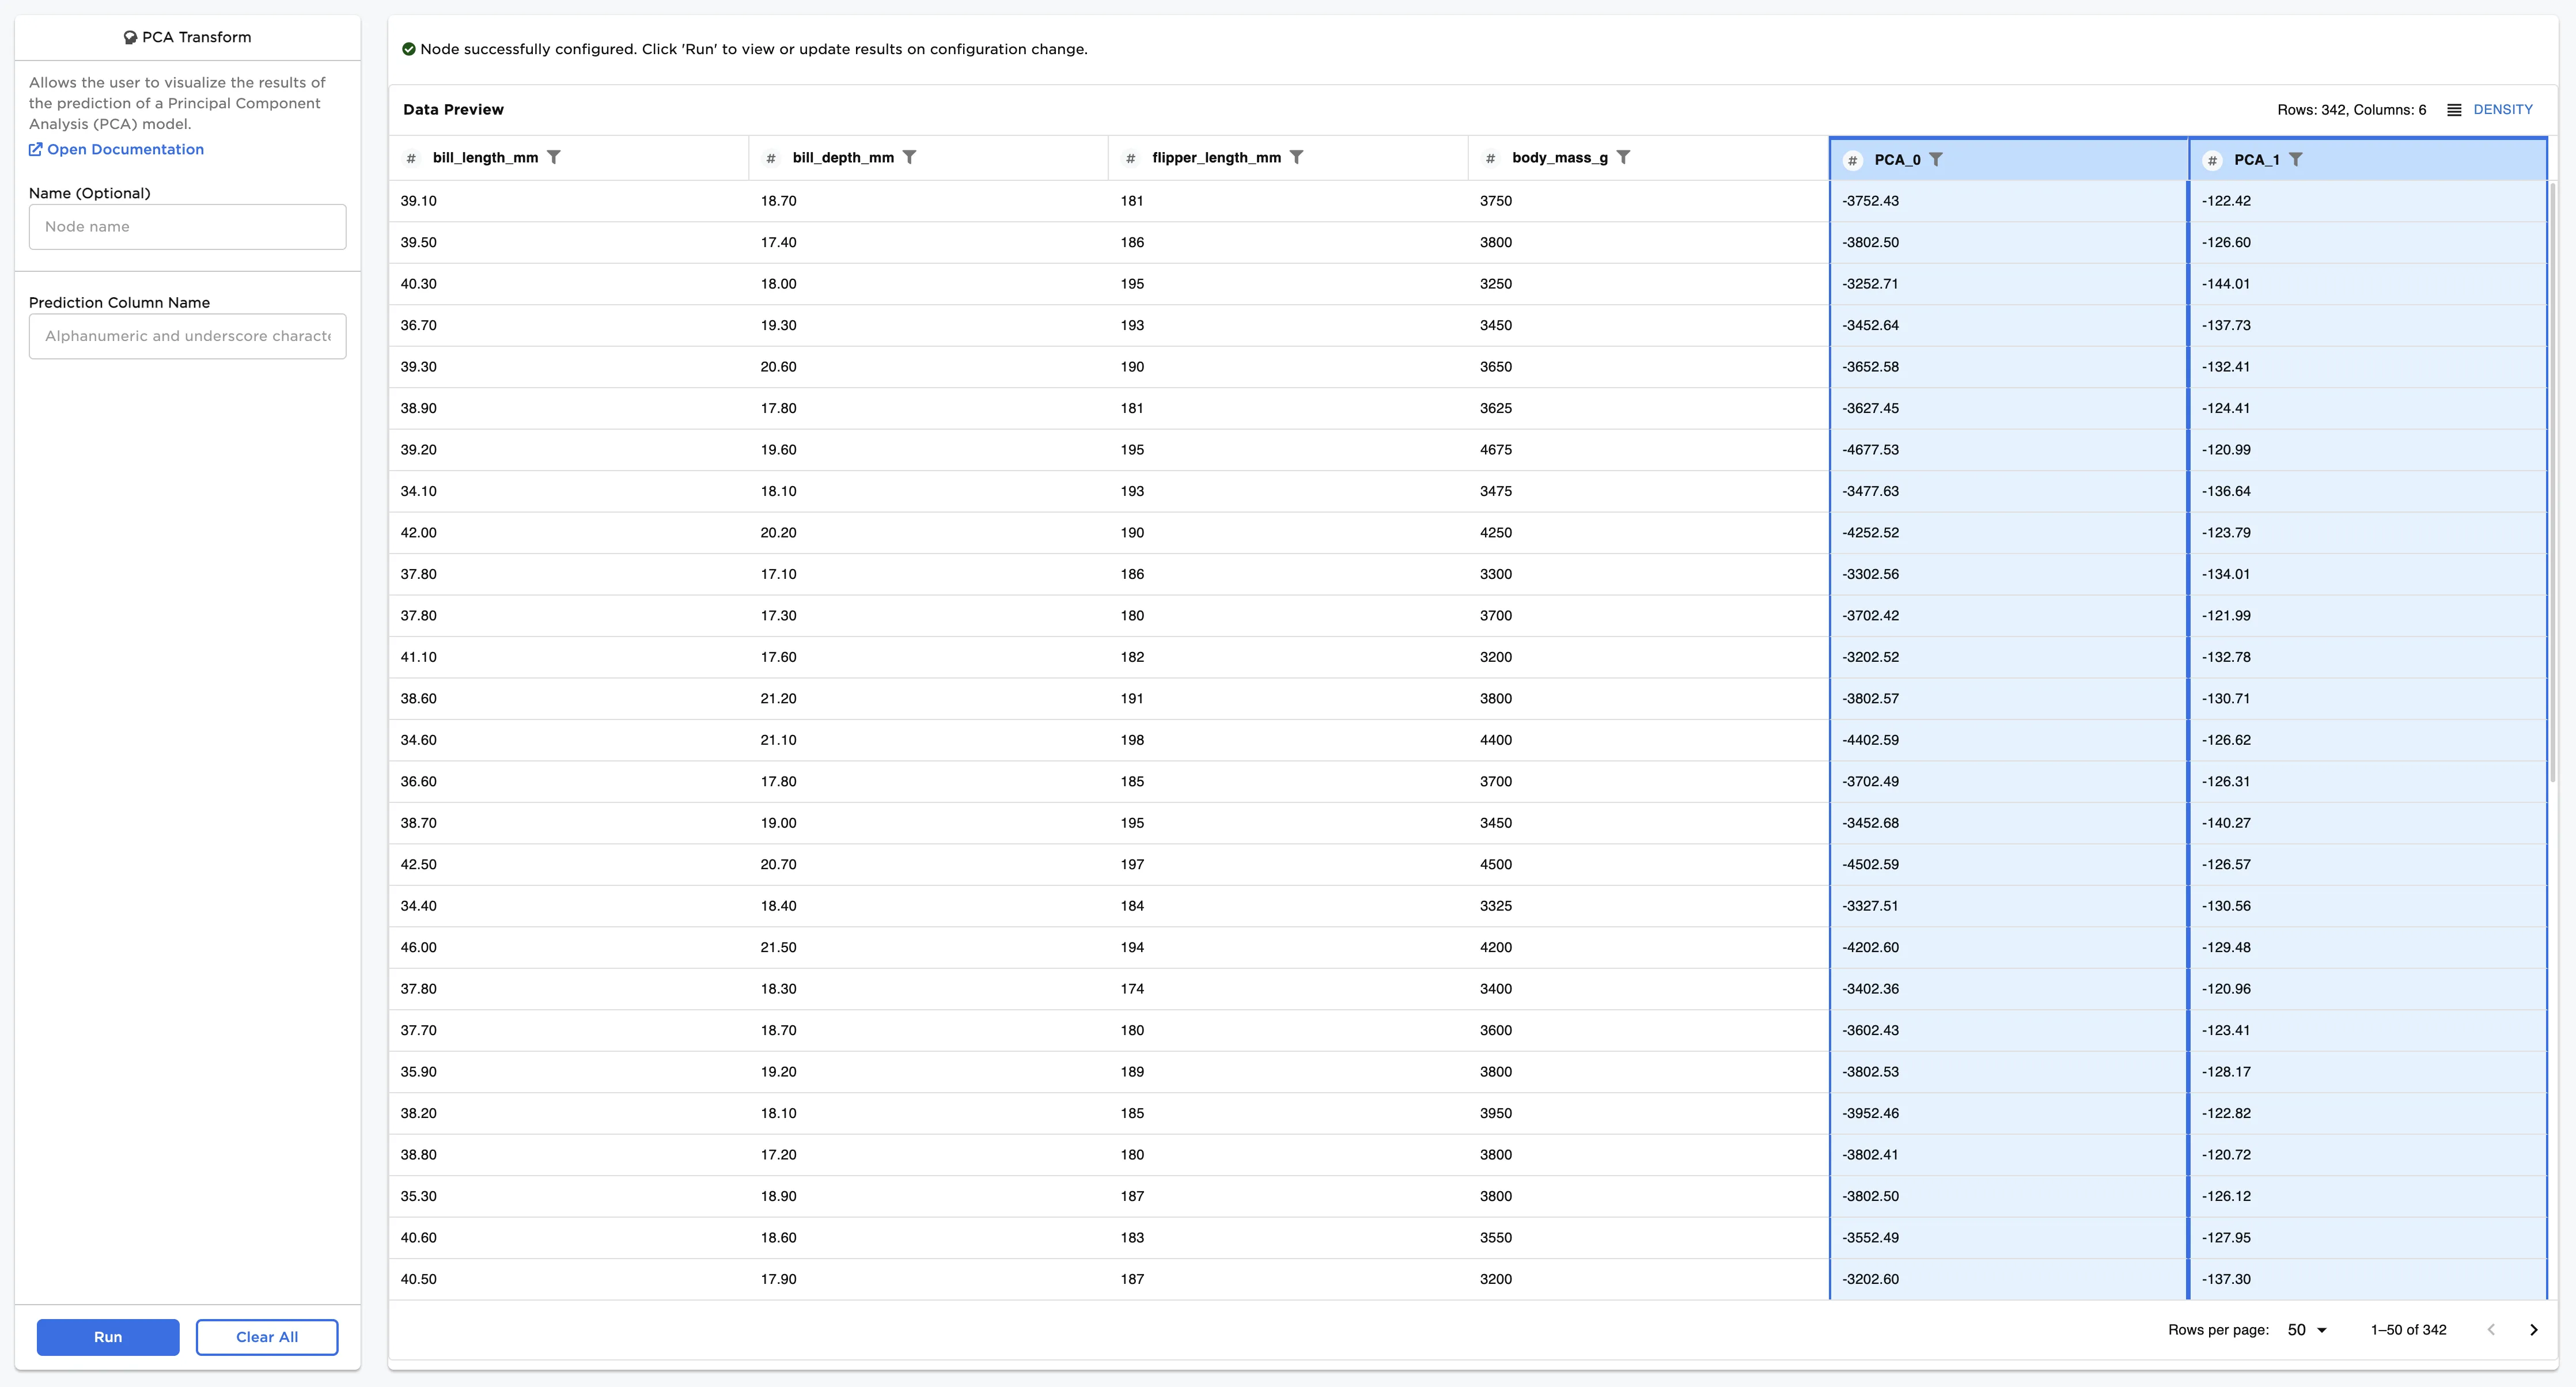Run the PCA Transform node
The width and height of the screenshot is (2576, 1387).
107,1337
